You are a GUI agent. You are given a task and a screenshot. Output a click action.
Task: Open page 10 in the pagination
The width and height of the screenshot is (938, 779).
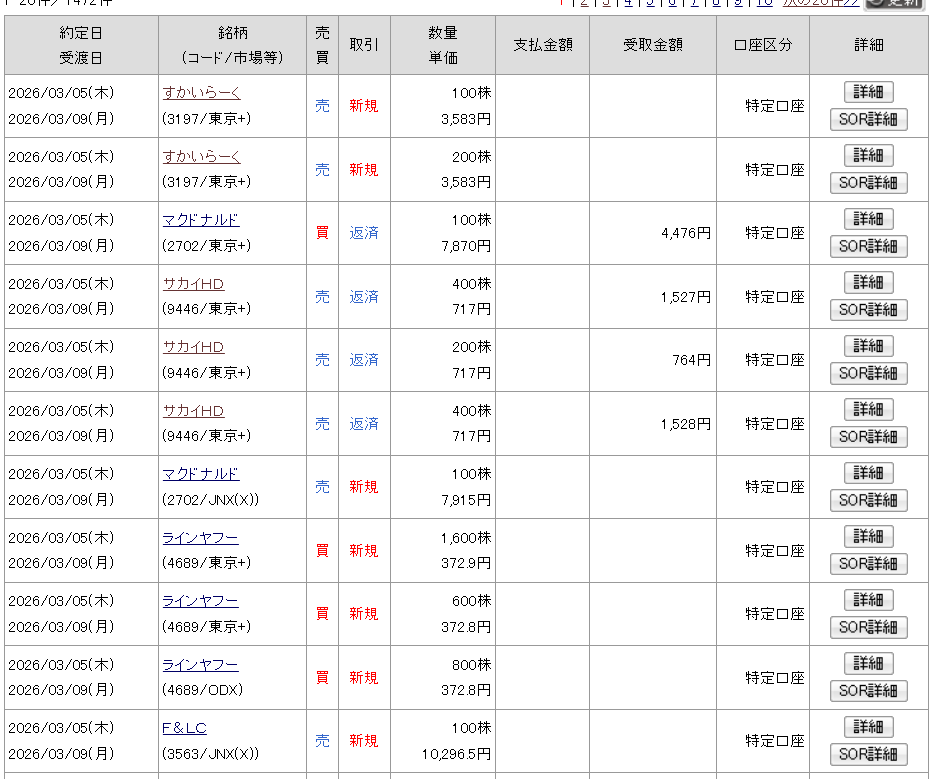click(764, 3)
